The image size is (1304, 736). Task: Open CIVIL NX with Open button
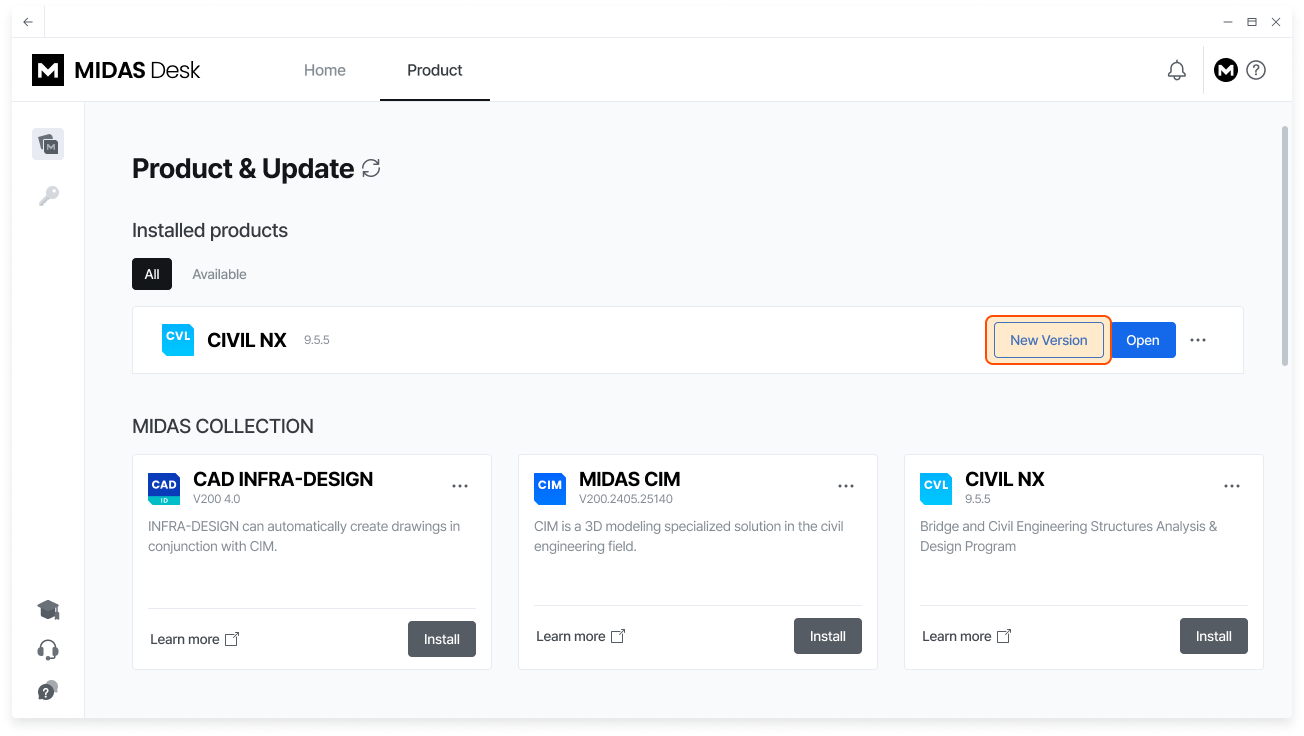click(1143, 340)
